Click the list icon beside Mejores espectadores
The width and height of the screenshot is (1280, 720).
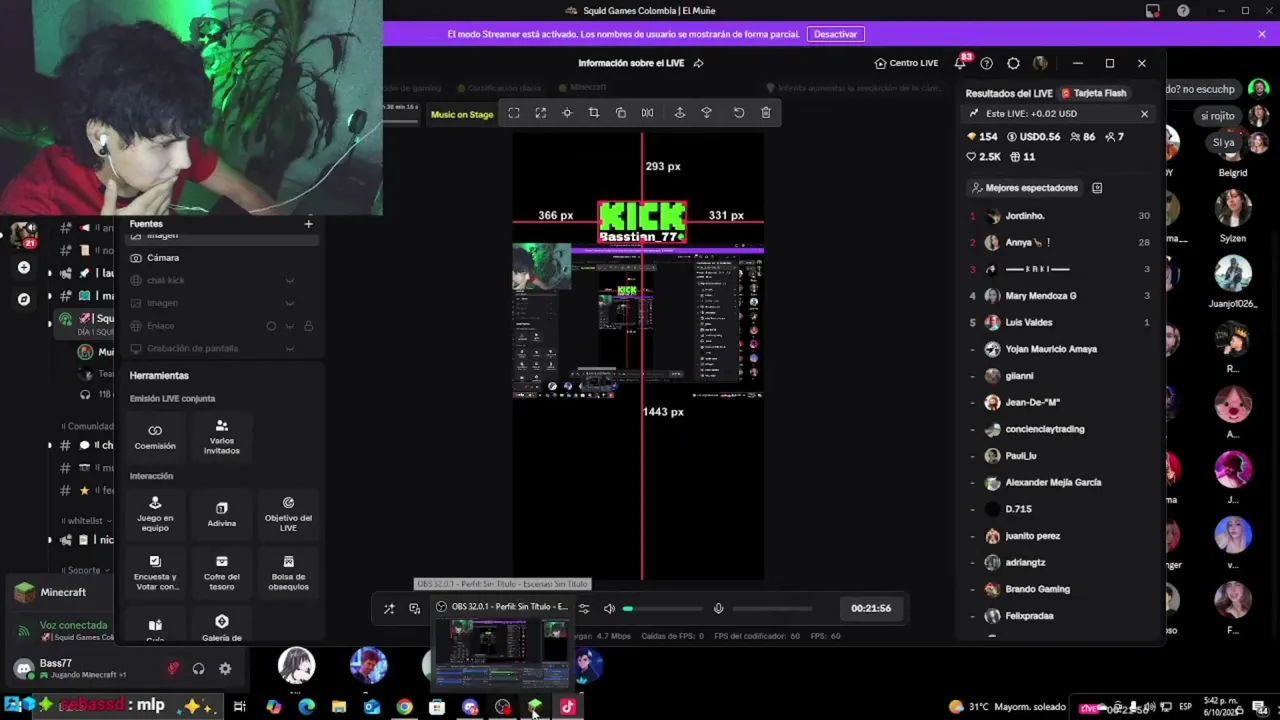pyautogui.click(x=1097, y=188)
